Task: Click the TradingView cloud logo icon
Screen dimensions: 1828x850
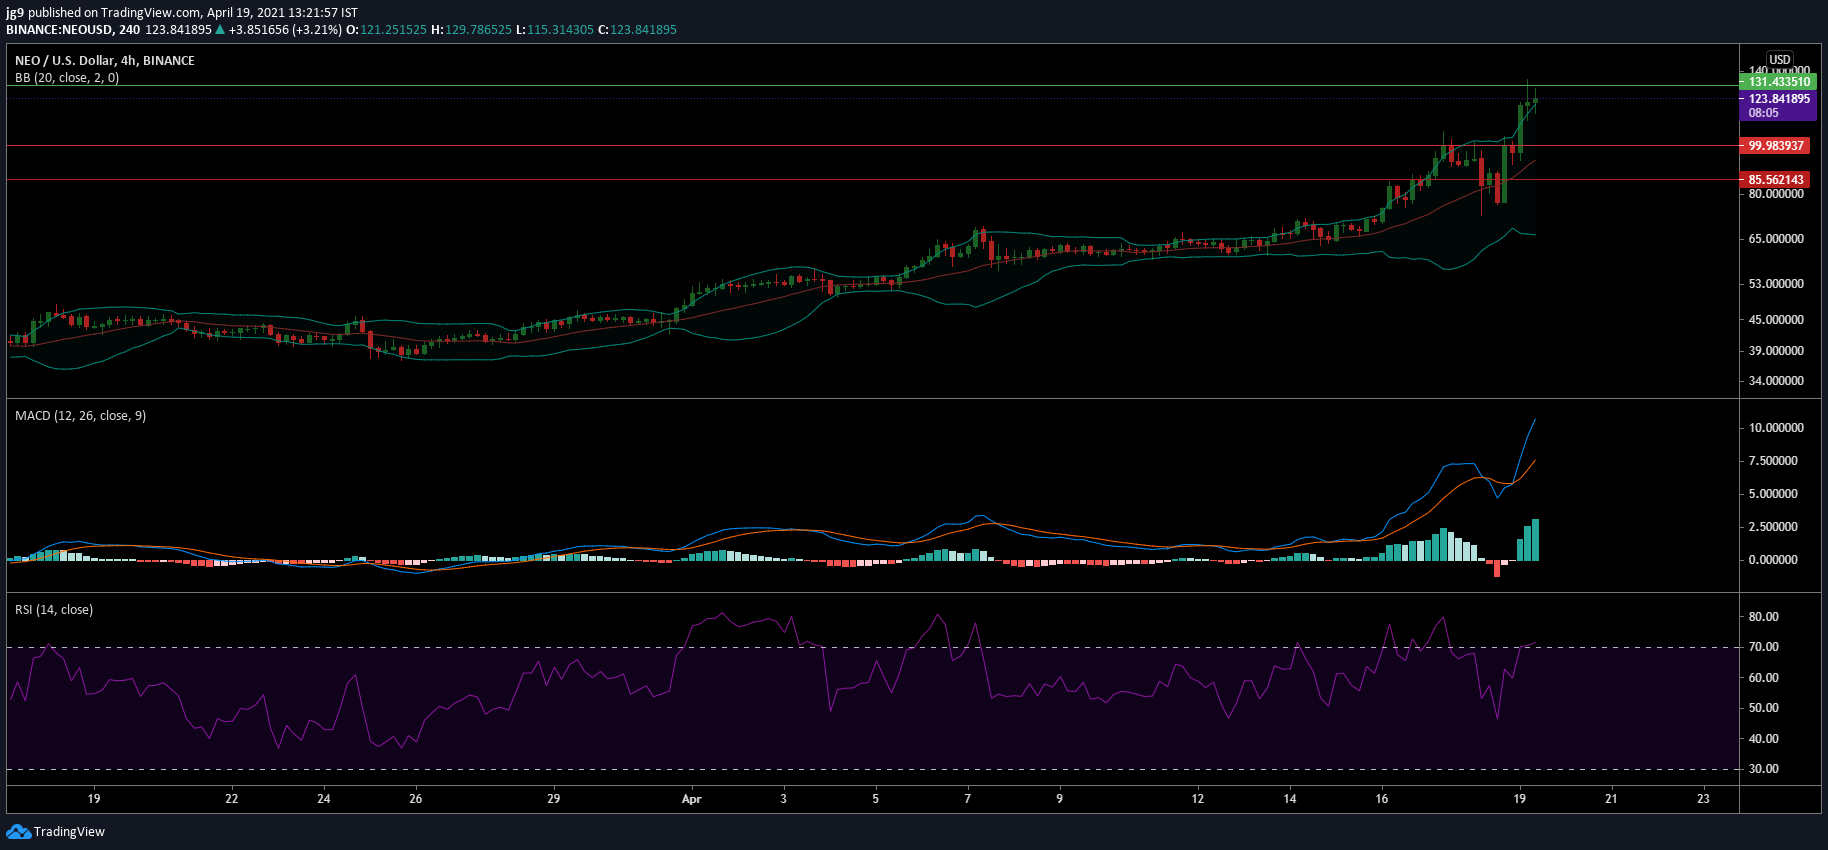Action: coord(18,832)
